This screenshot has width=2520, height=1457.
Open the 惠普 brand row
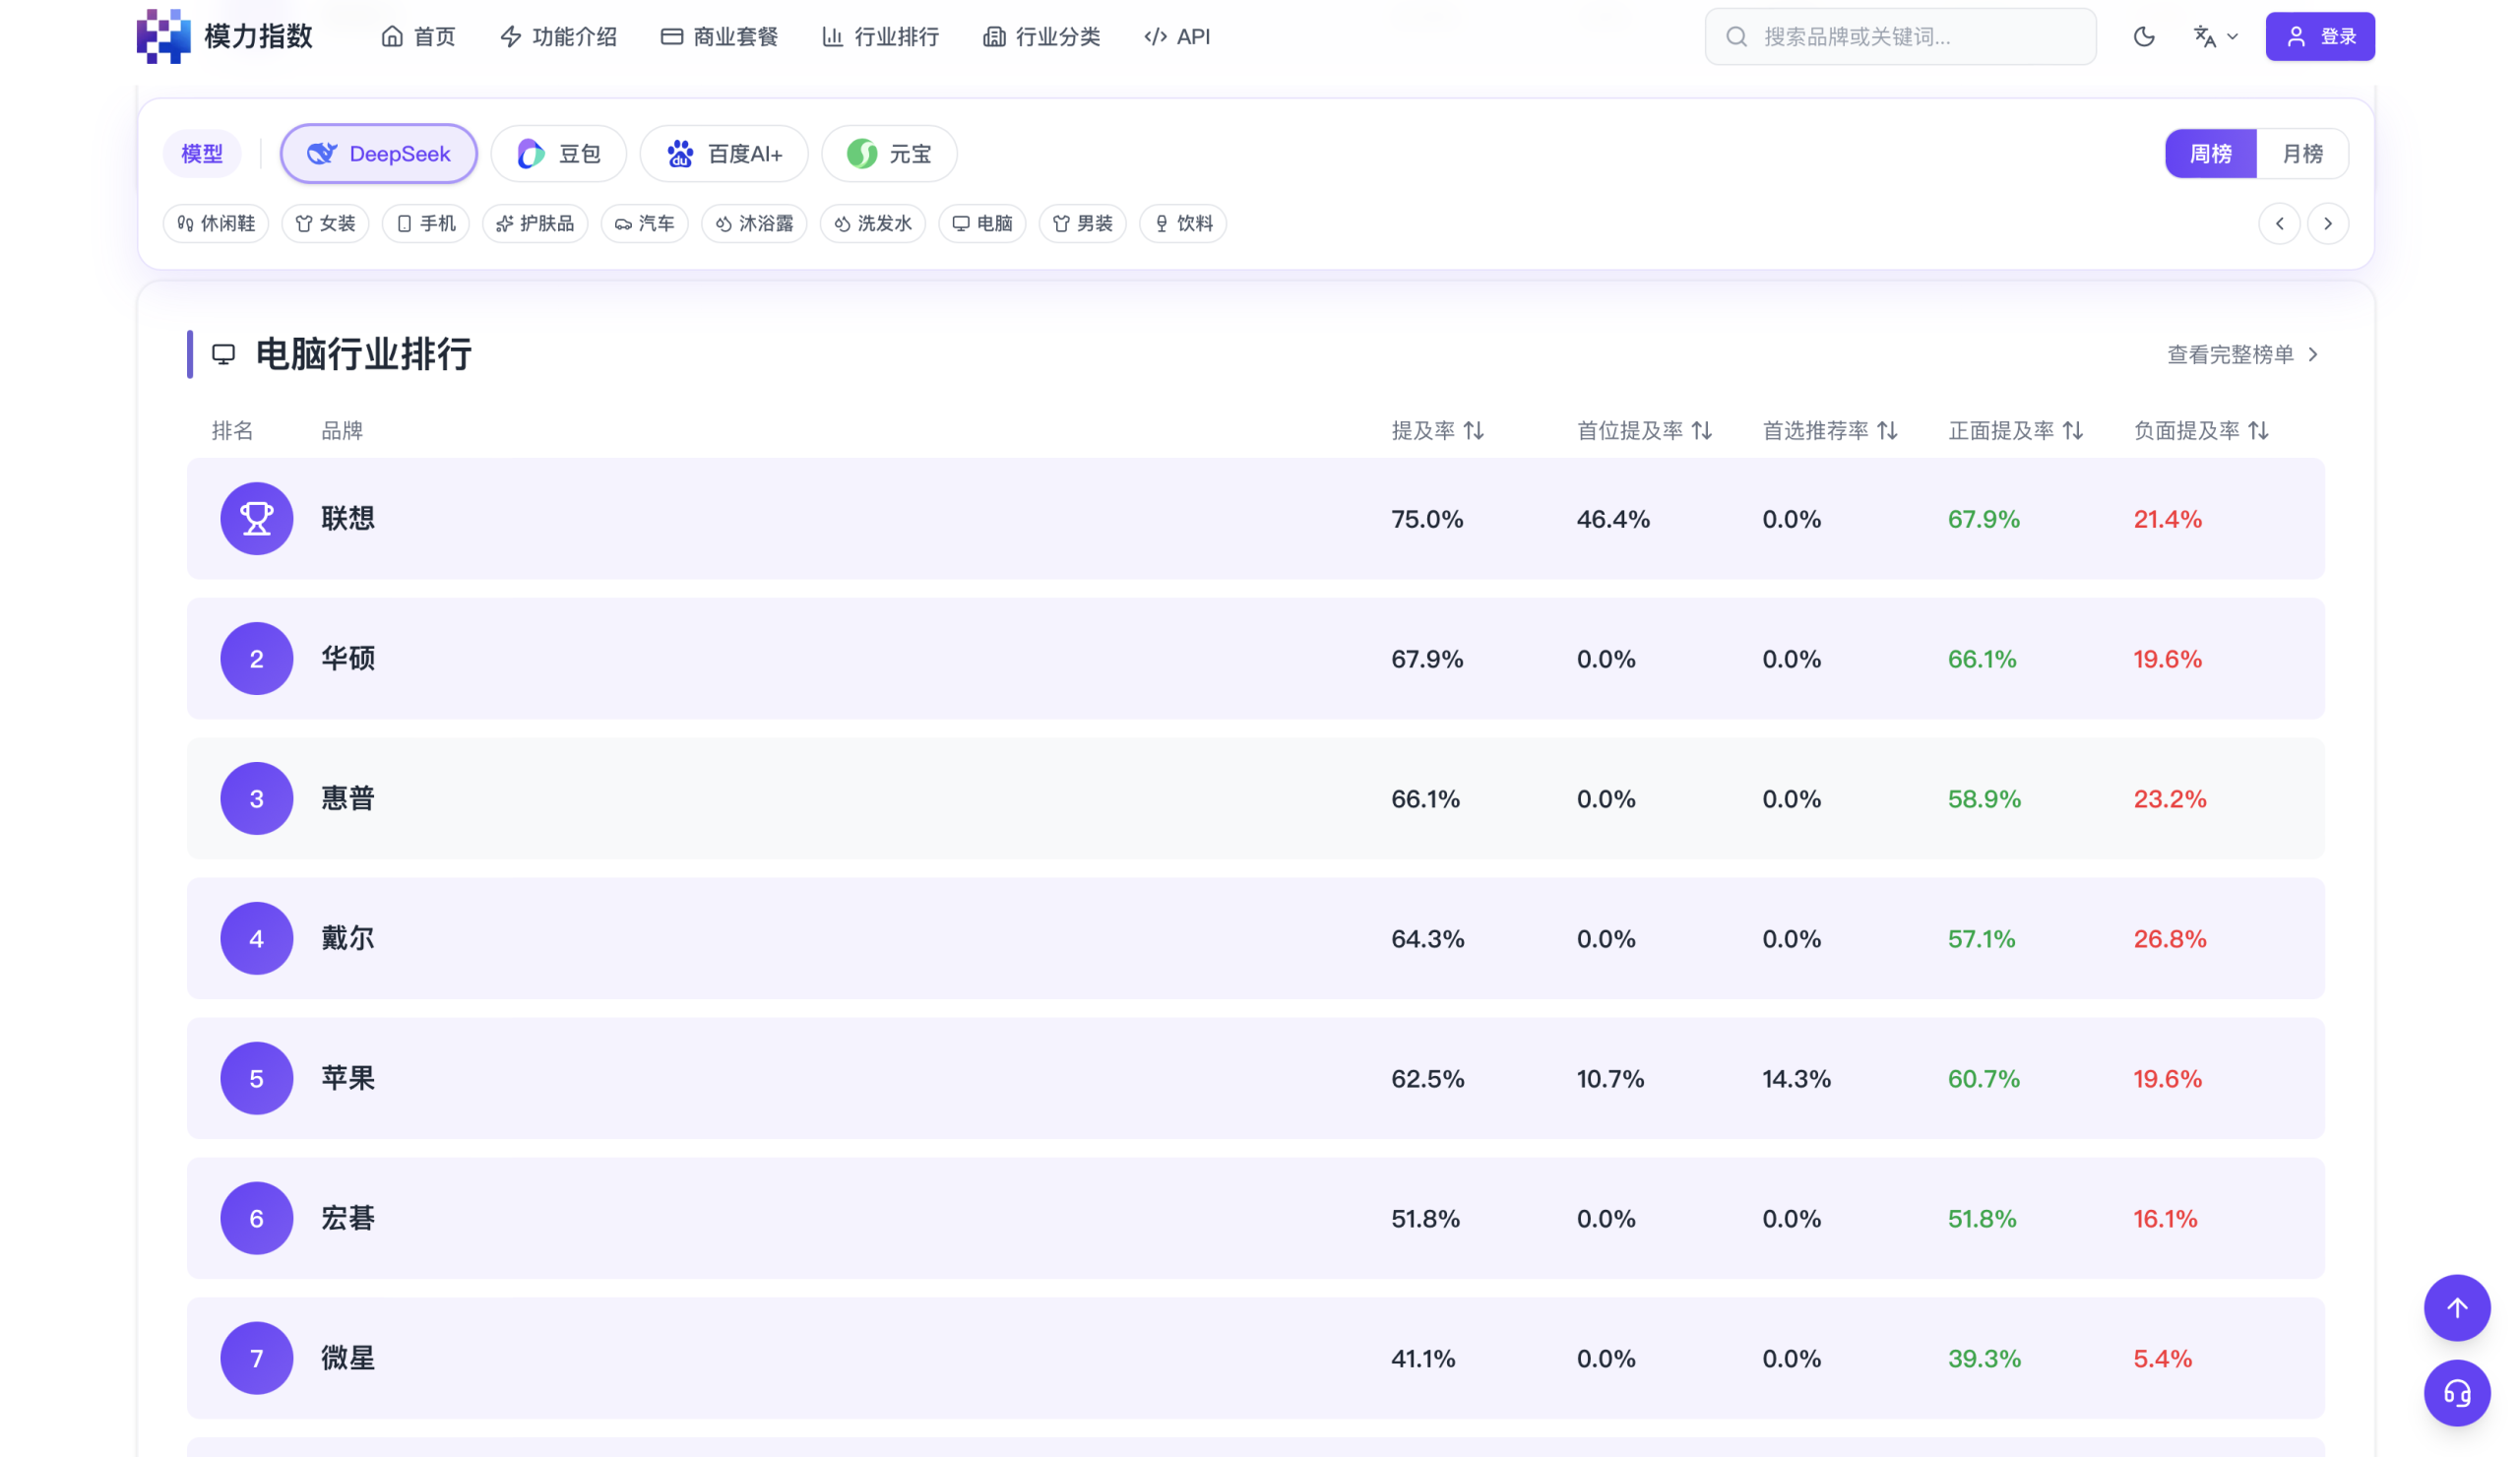point(1256,799)
